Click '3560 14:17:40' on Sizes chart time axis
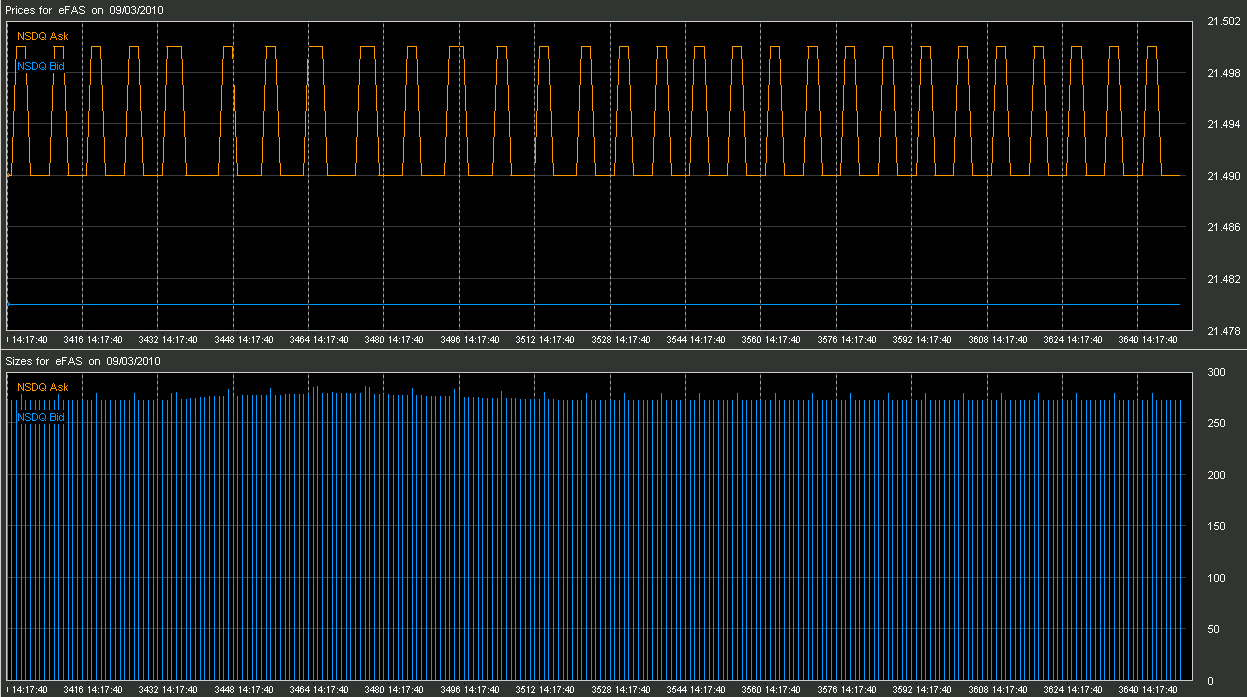Viewport: 1247px width, 697px height. pyautogui.click(x=772, y=690)
